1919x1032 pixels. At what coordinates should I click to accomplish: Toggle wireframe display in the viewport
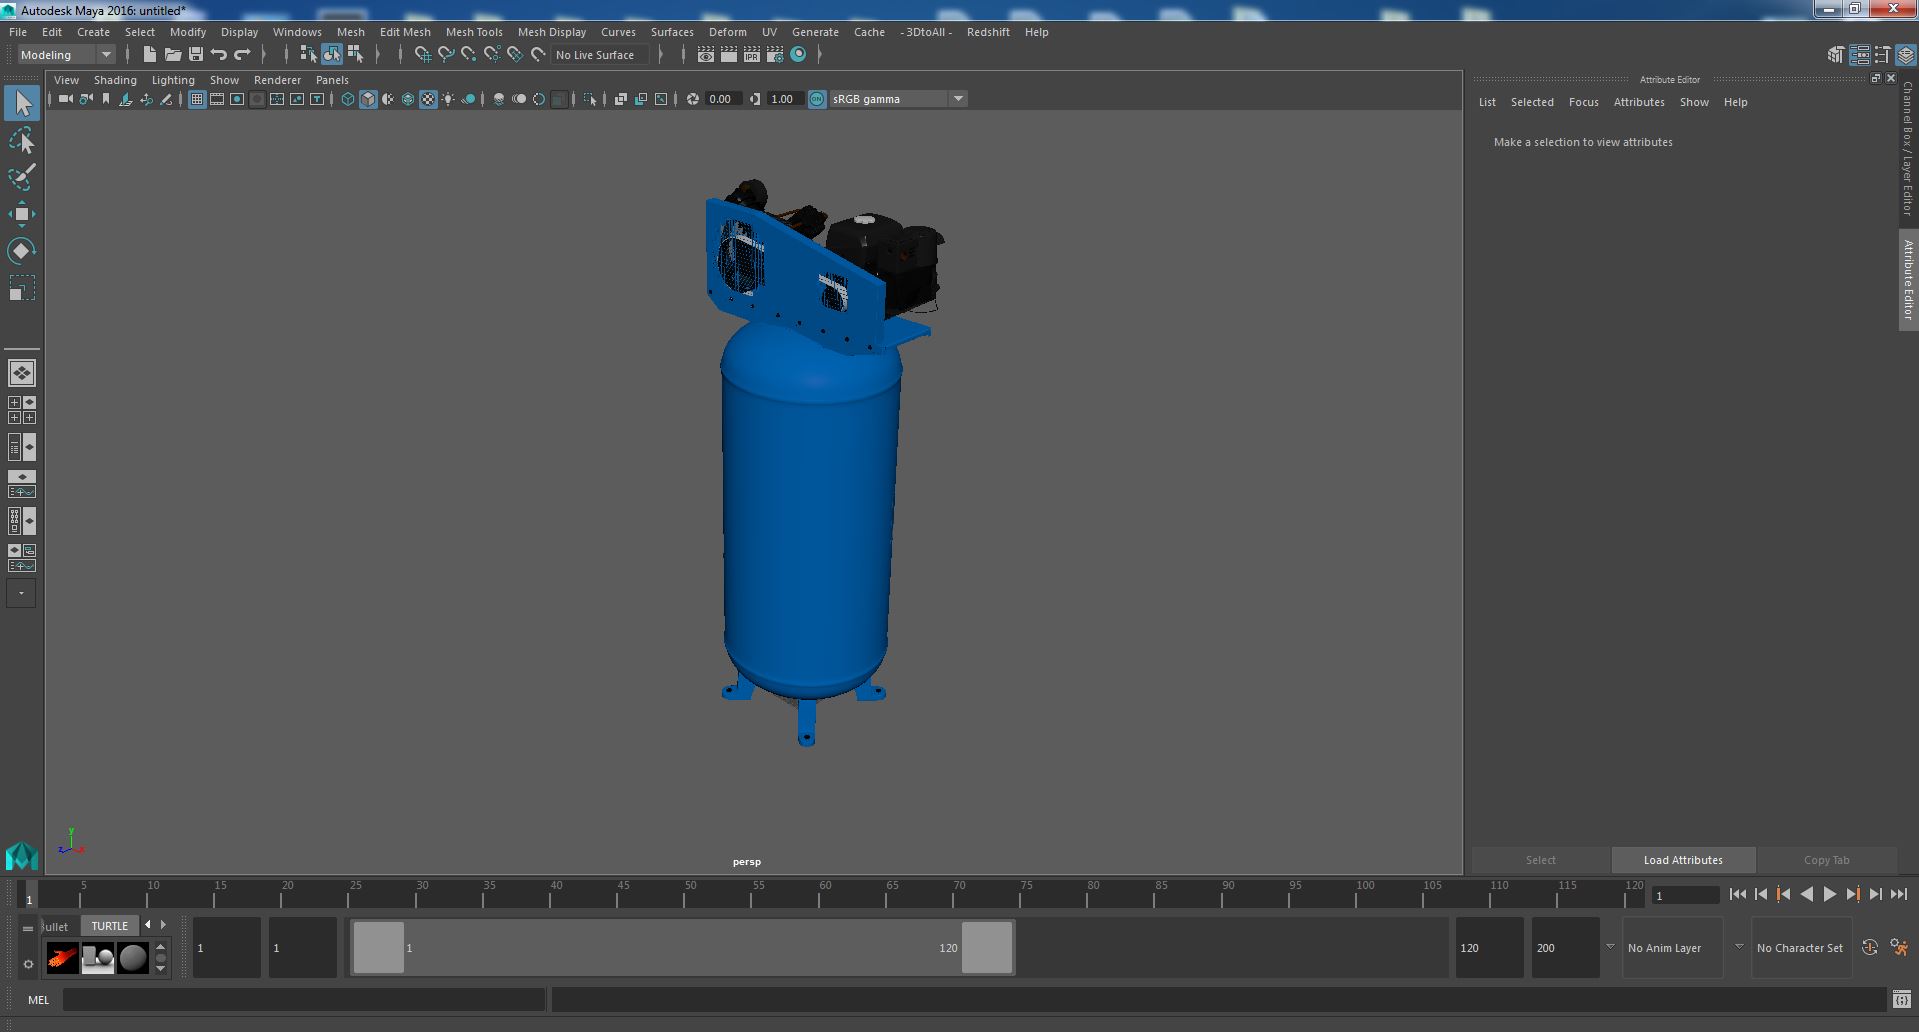(x=348, y=99)
